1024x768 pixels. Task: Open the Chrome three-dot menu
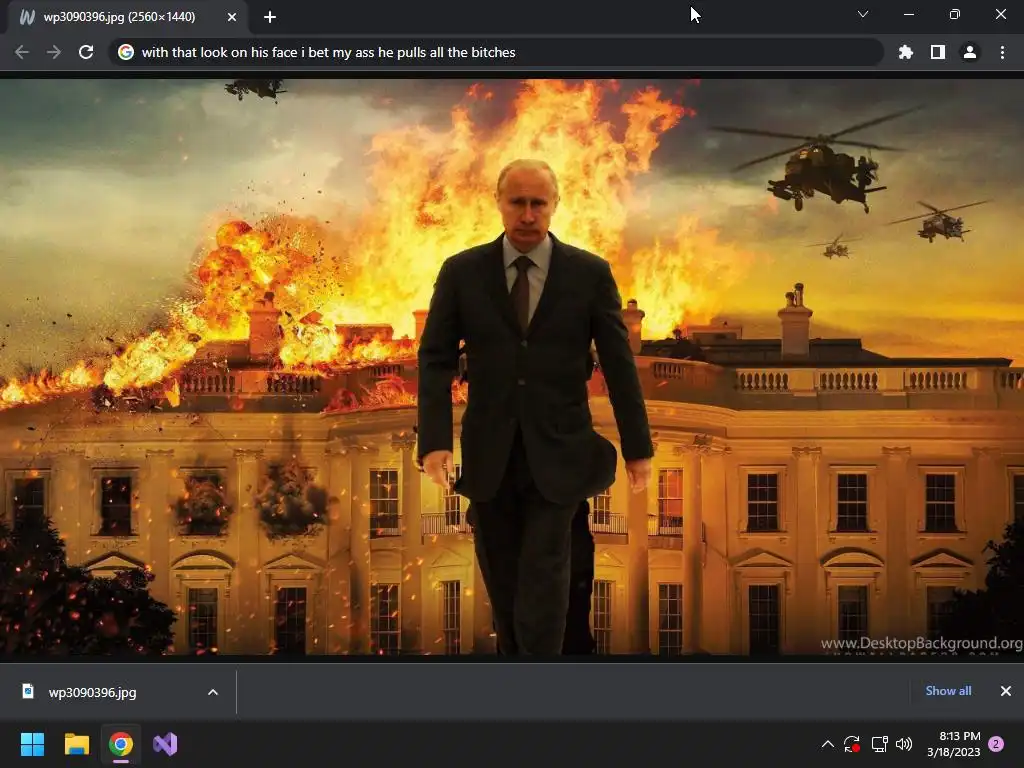point(1002,52)
